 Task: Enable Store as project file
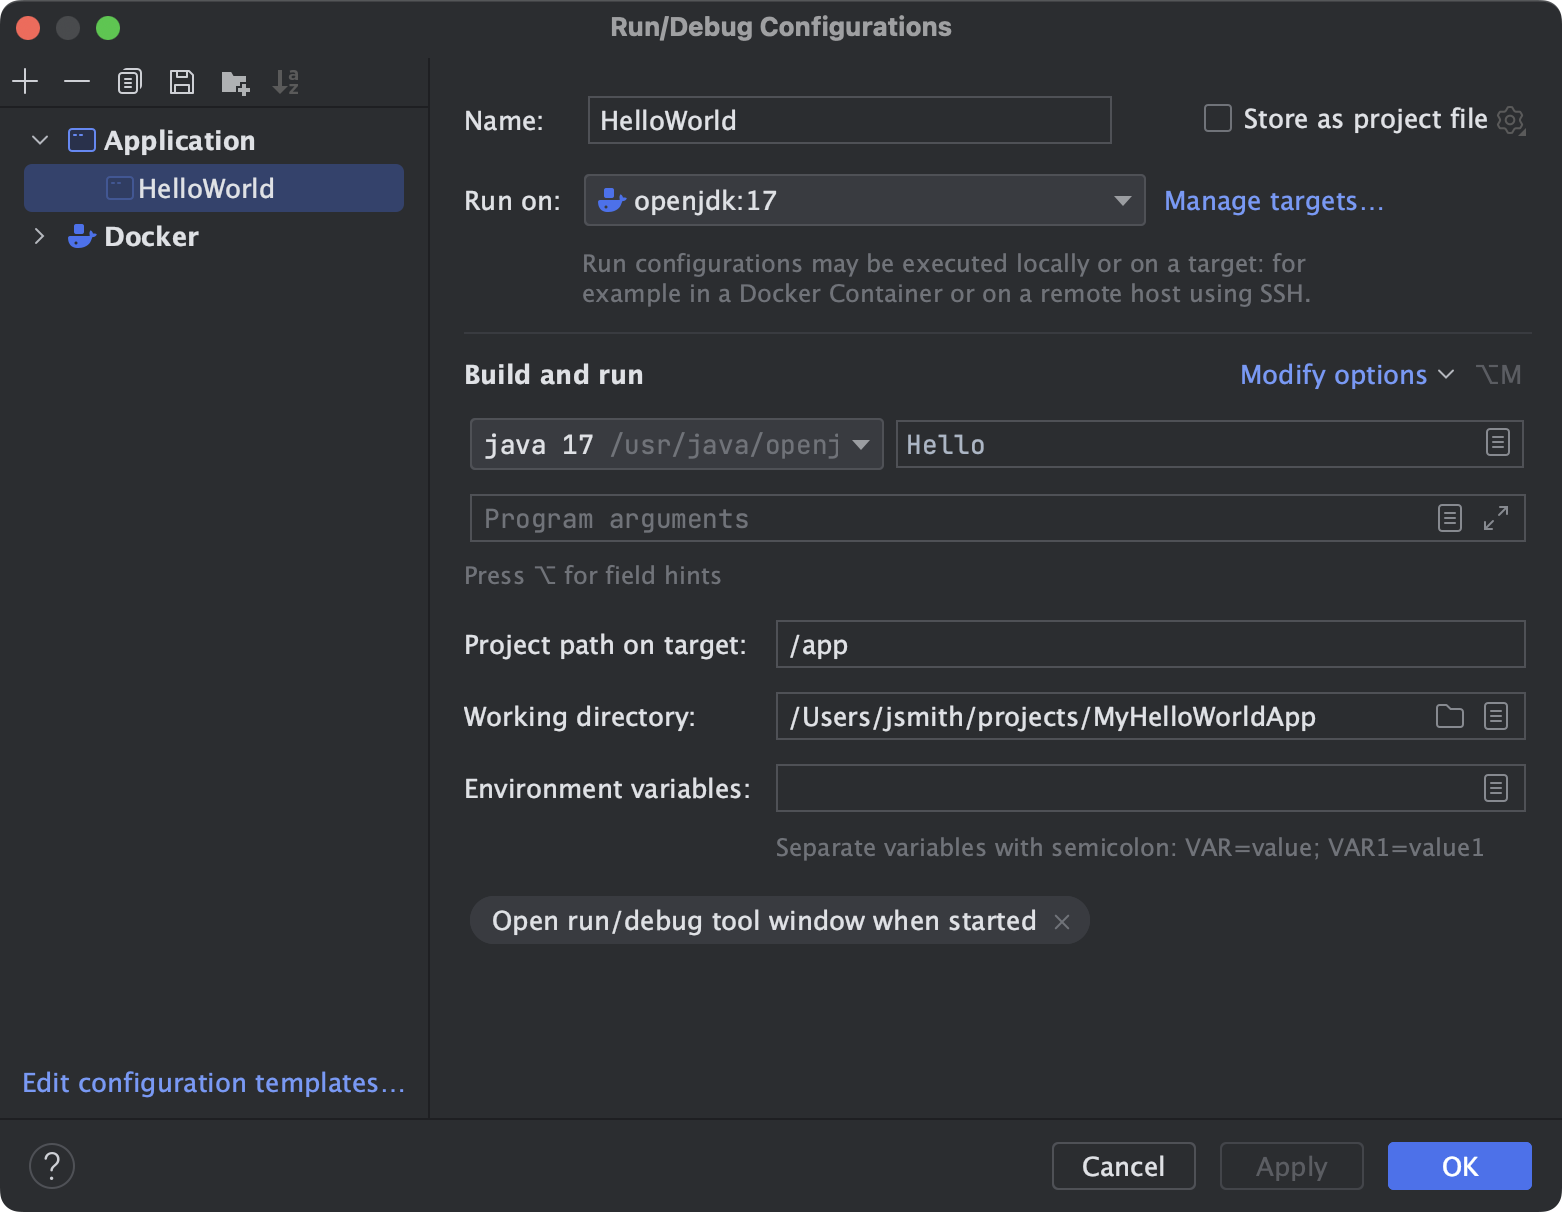tap(1217, 118)
